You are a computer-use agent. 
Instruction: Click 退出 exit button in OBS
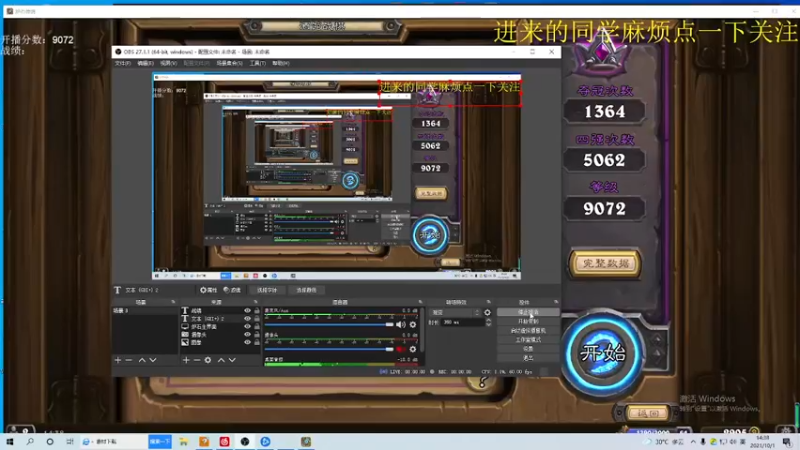[x=528, y=358]
